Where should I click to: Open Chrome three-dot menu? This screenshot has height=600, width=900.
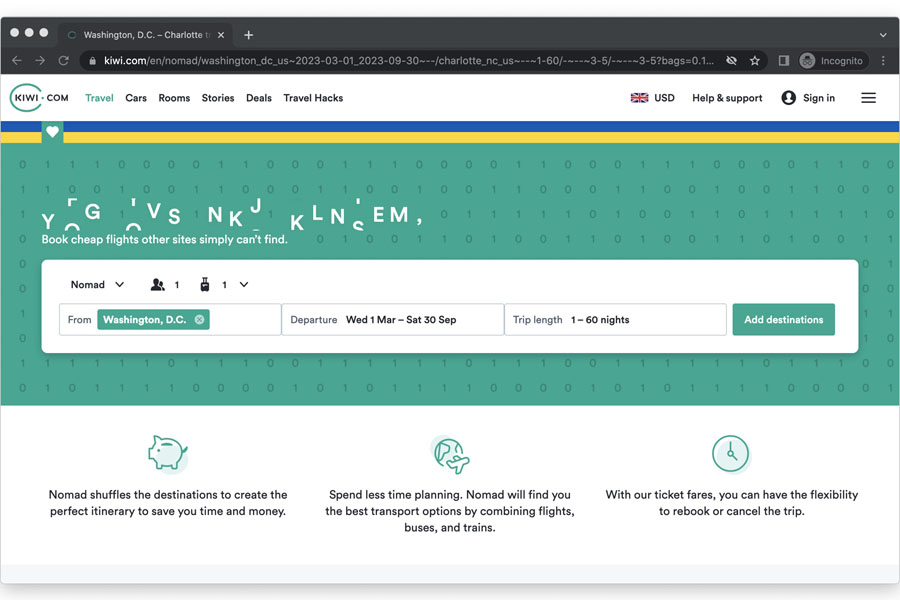coord(883,60)
